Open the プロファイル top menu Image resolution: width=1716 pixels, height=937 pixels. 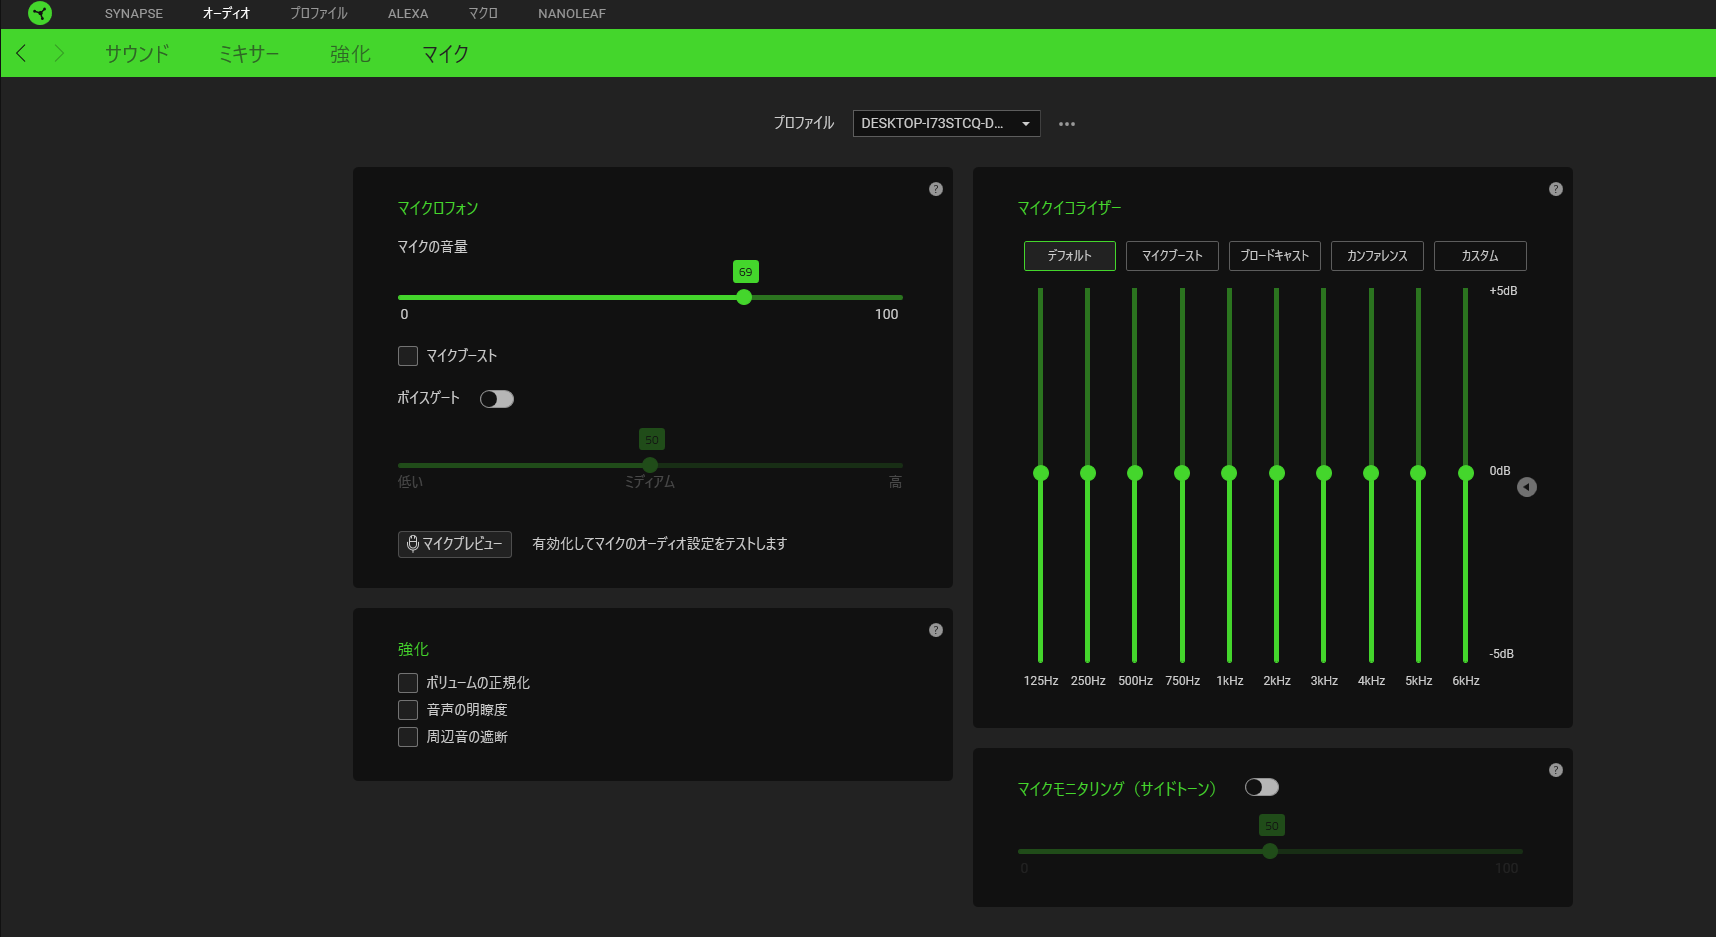point(319,14)
